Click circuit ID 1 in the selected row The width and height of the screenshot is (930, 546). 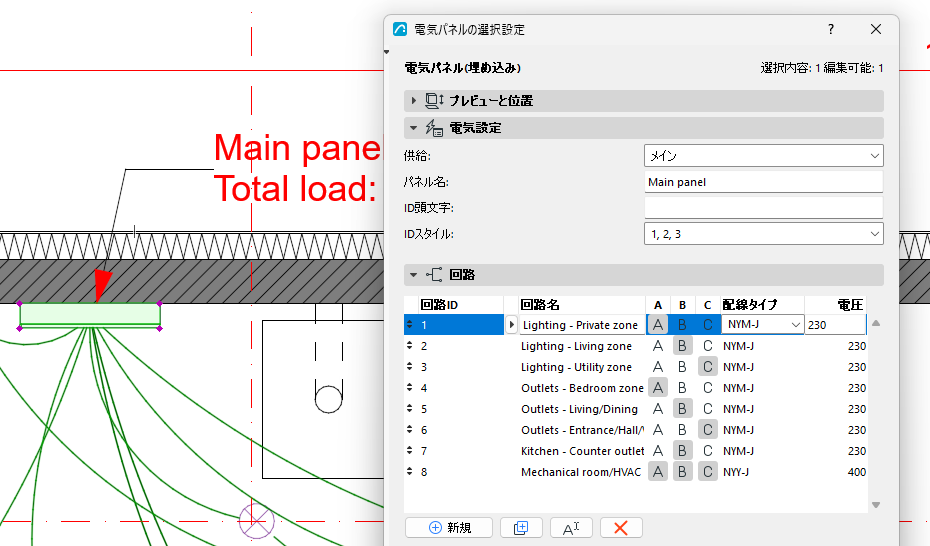[x=424, y=325]
